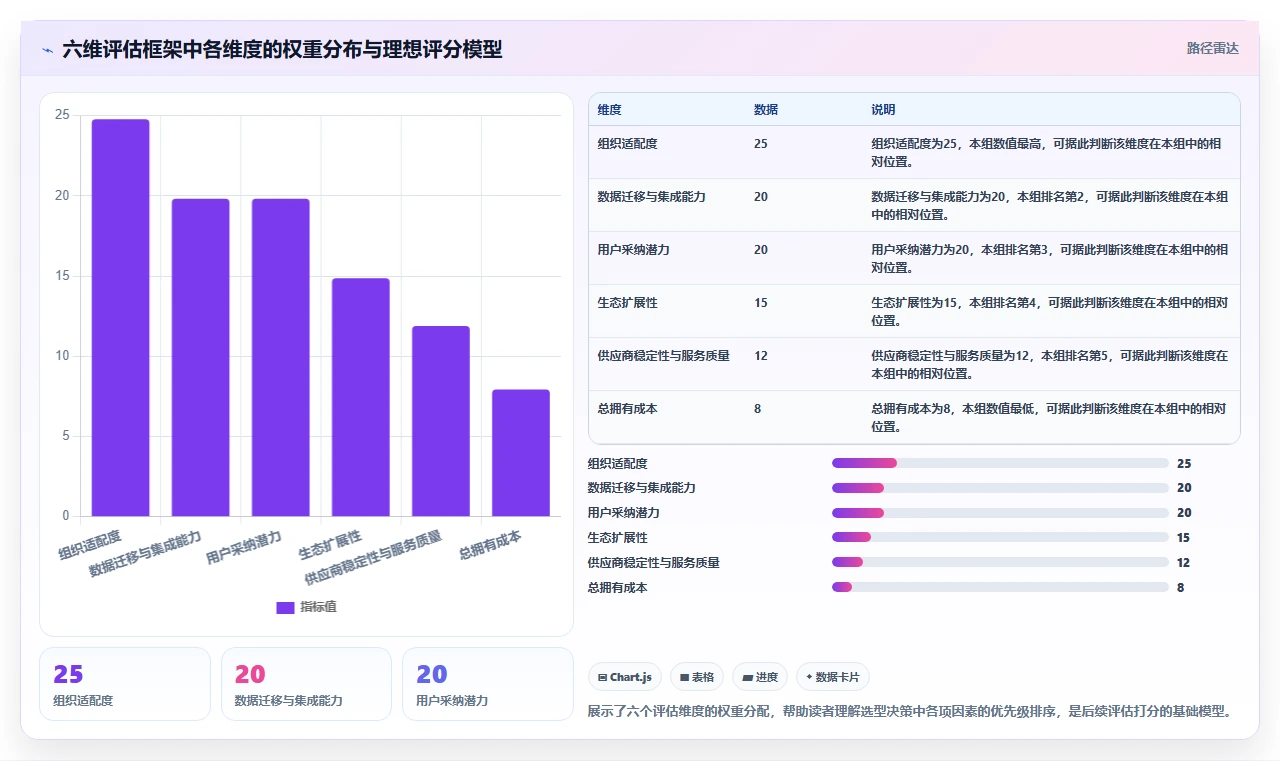Click the Chart.js tag chip
The image size is (1280, 761).
point(625,677)
